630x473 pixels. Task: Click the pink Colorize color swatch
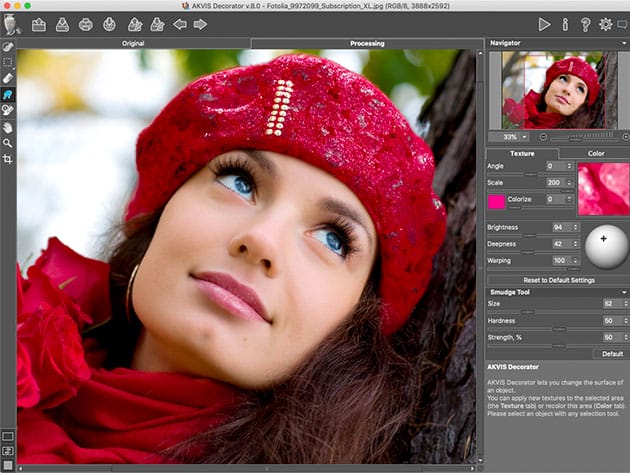click(x=497, y=201)
